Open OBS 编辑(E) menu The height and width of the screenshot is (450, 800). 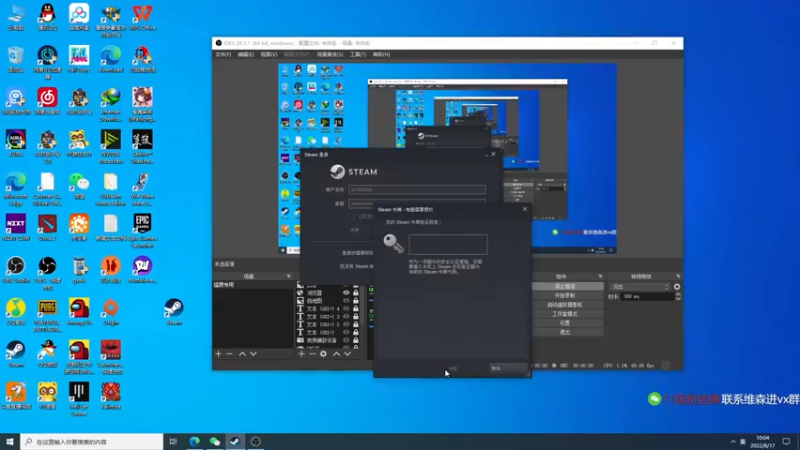click(x=245, y=54)
